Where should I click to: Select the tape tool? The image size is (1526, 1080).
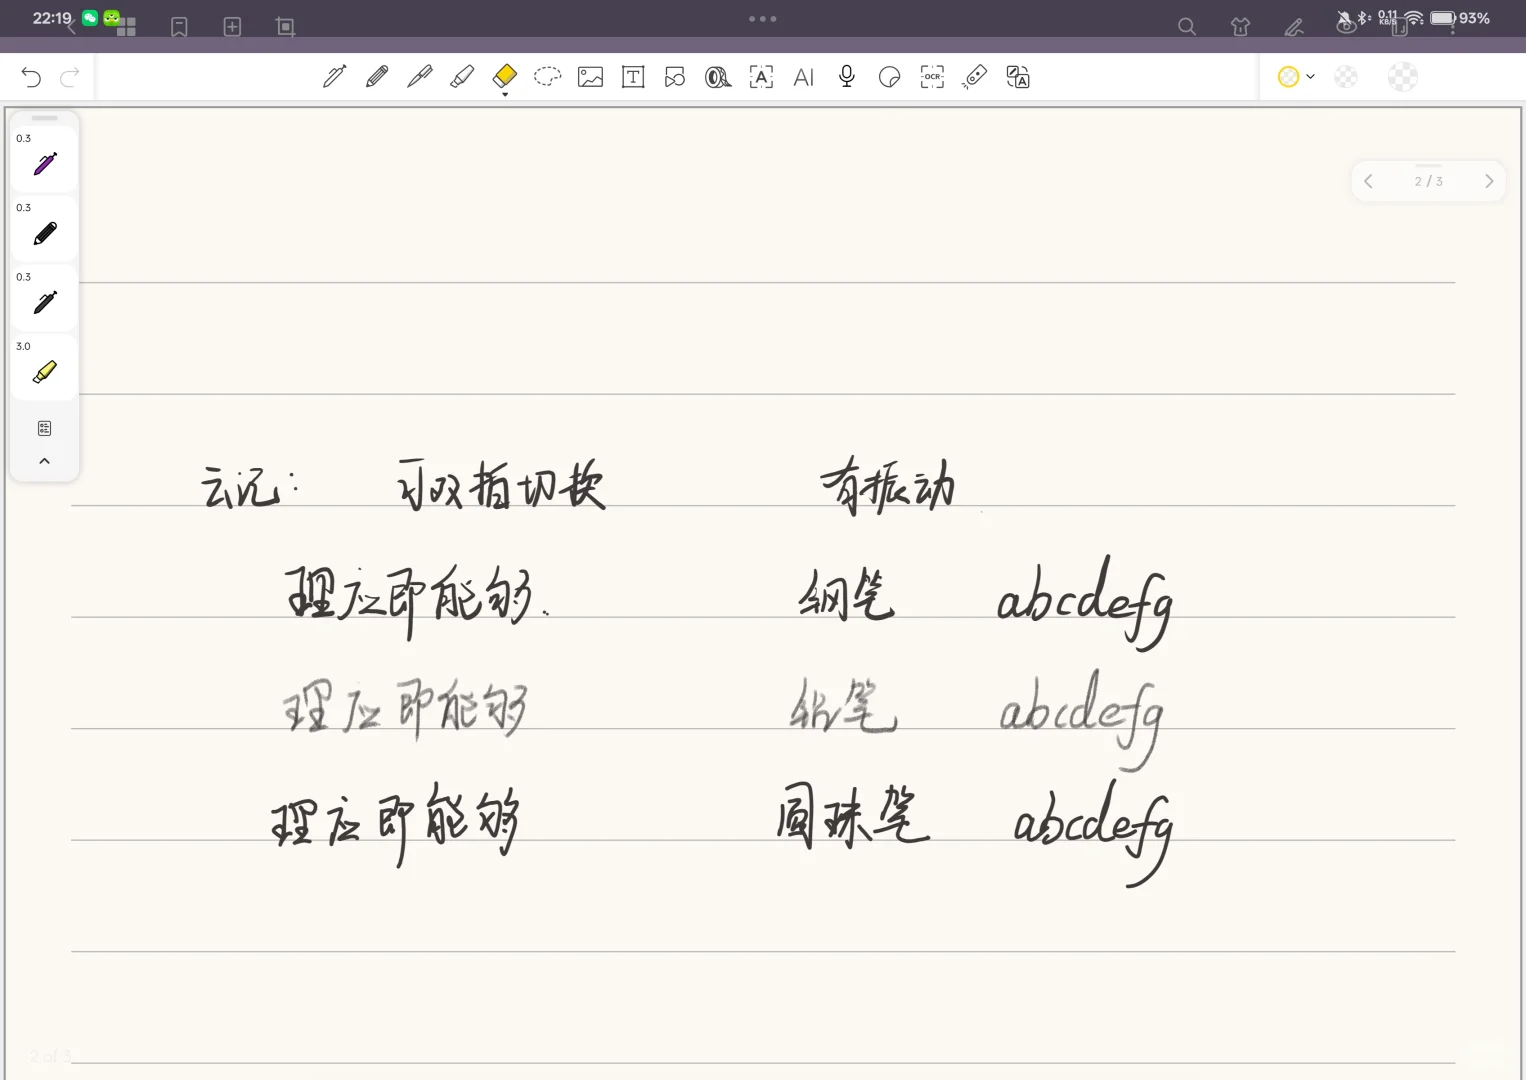pos(718,77)
